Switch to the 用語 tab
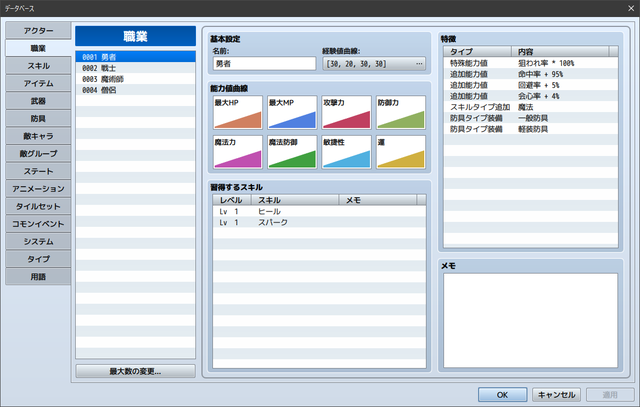 [x=38, y=276]
